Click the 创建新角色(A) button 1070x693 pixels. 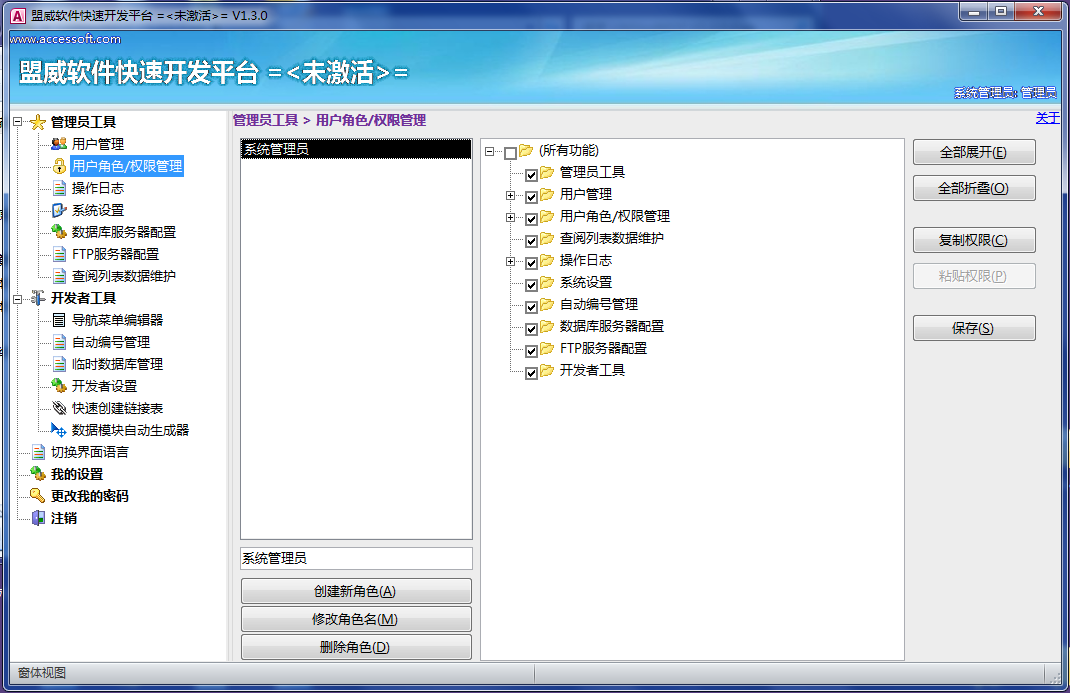[356, 591]
